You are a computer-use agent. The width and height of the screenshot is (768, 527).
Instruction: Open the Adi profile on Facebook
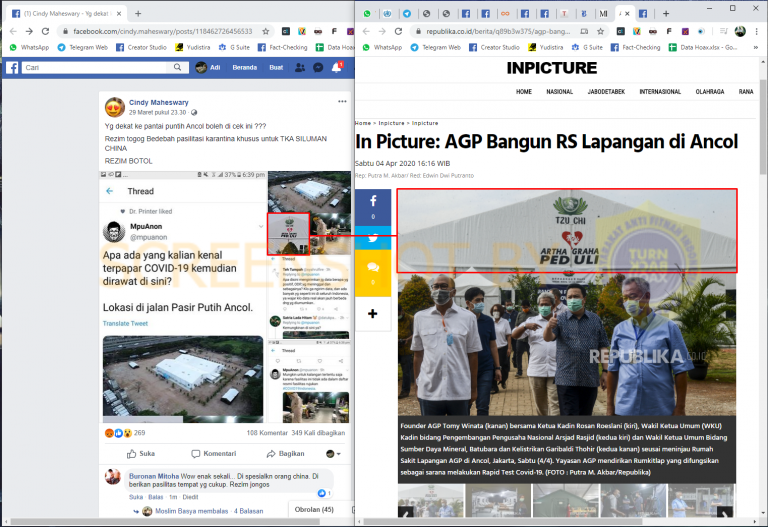(208, 68)
